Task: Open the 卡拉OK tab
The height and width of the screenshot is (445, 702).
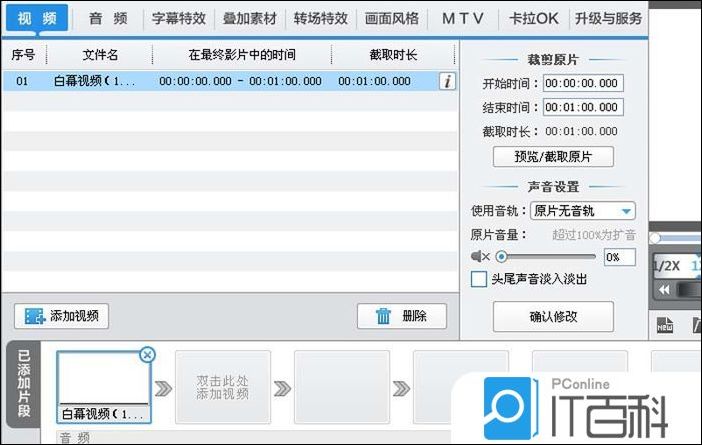Action: tap(534, 18)
